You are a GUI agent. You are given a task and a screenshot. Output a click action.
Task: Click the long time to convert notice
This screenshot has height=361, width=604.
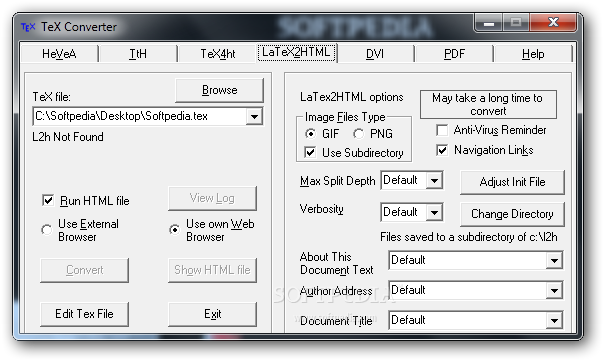pos(488,104)
